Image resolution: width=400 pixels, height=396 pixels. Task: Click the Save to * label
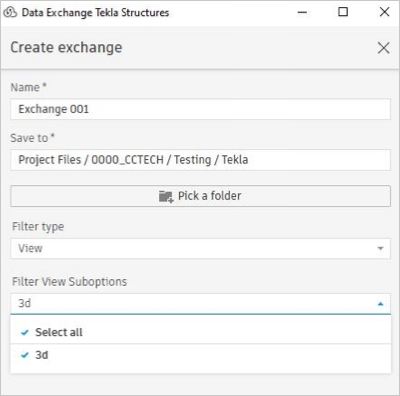(32, 138)
